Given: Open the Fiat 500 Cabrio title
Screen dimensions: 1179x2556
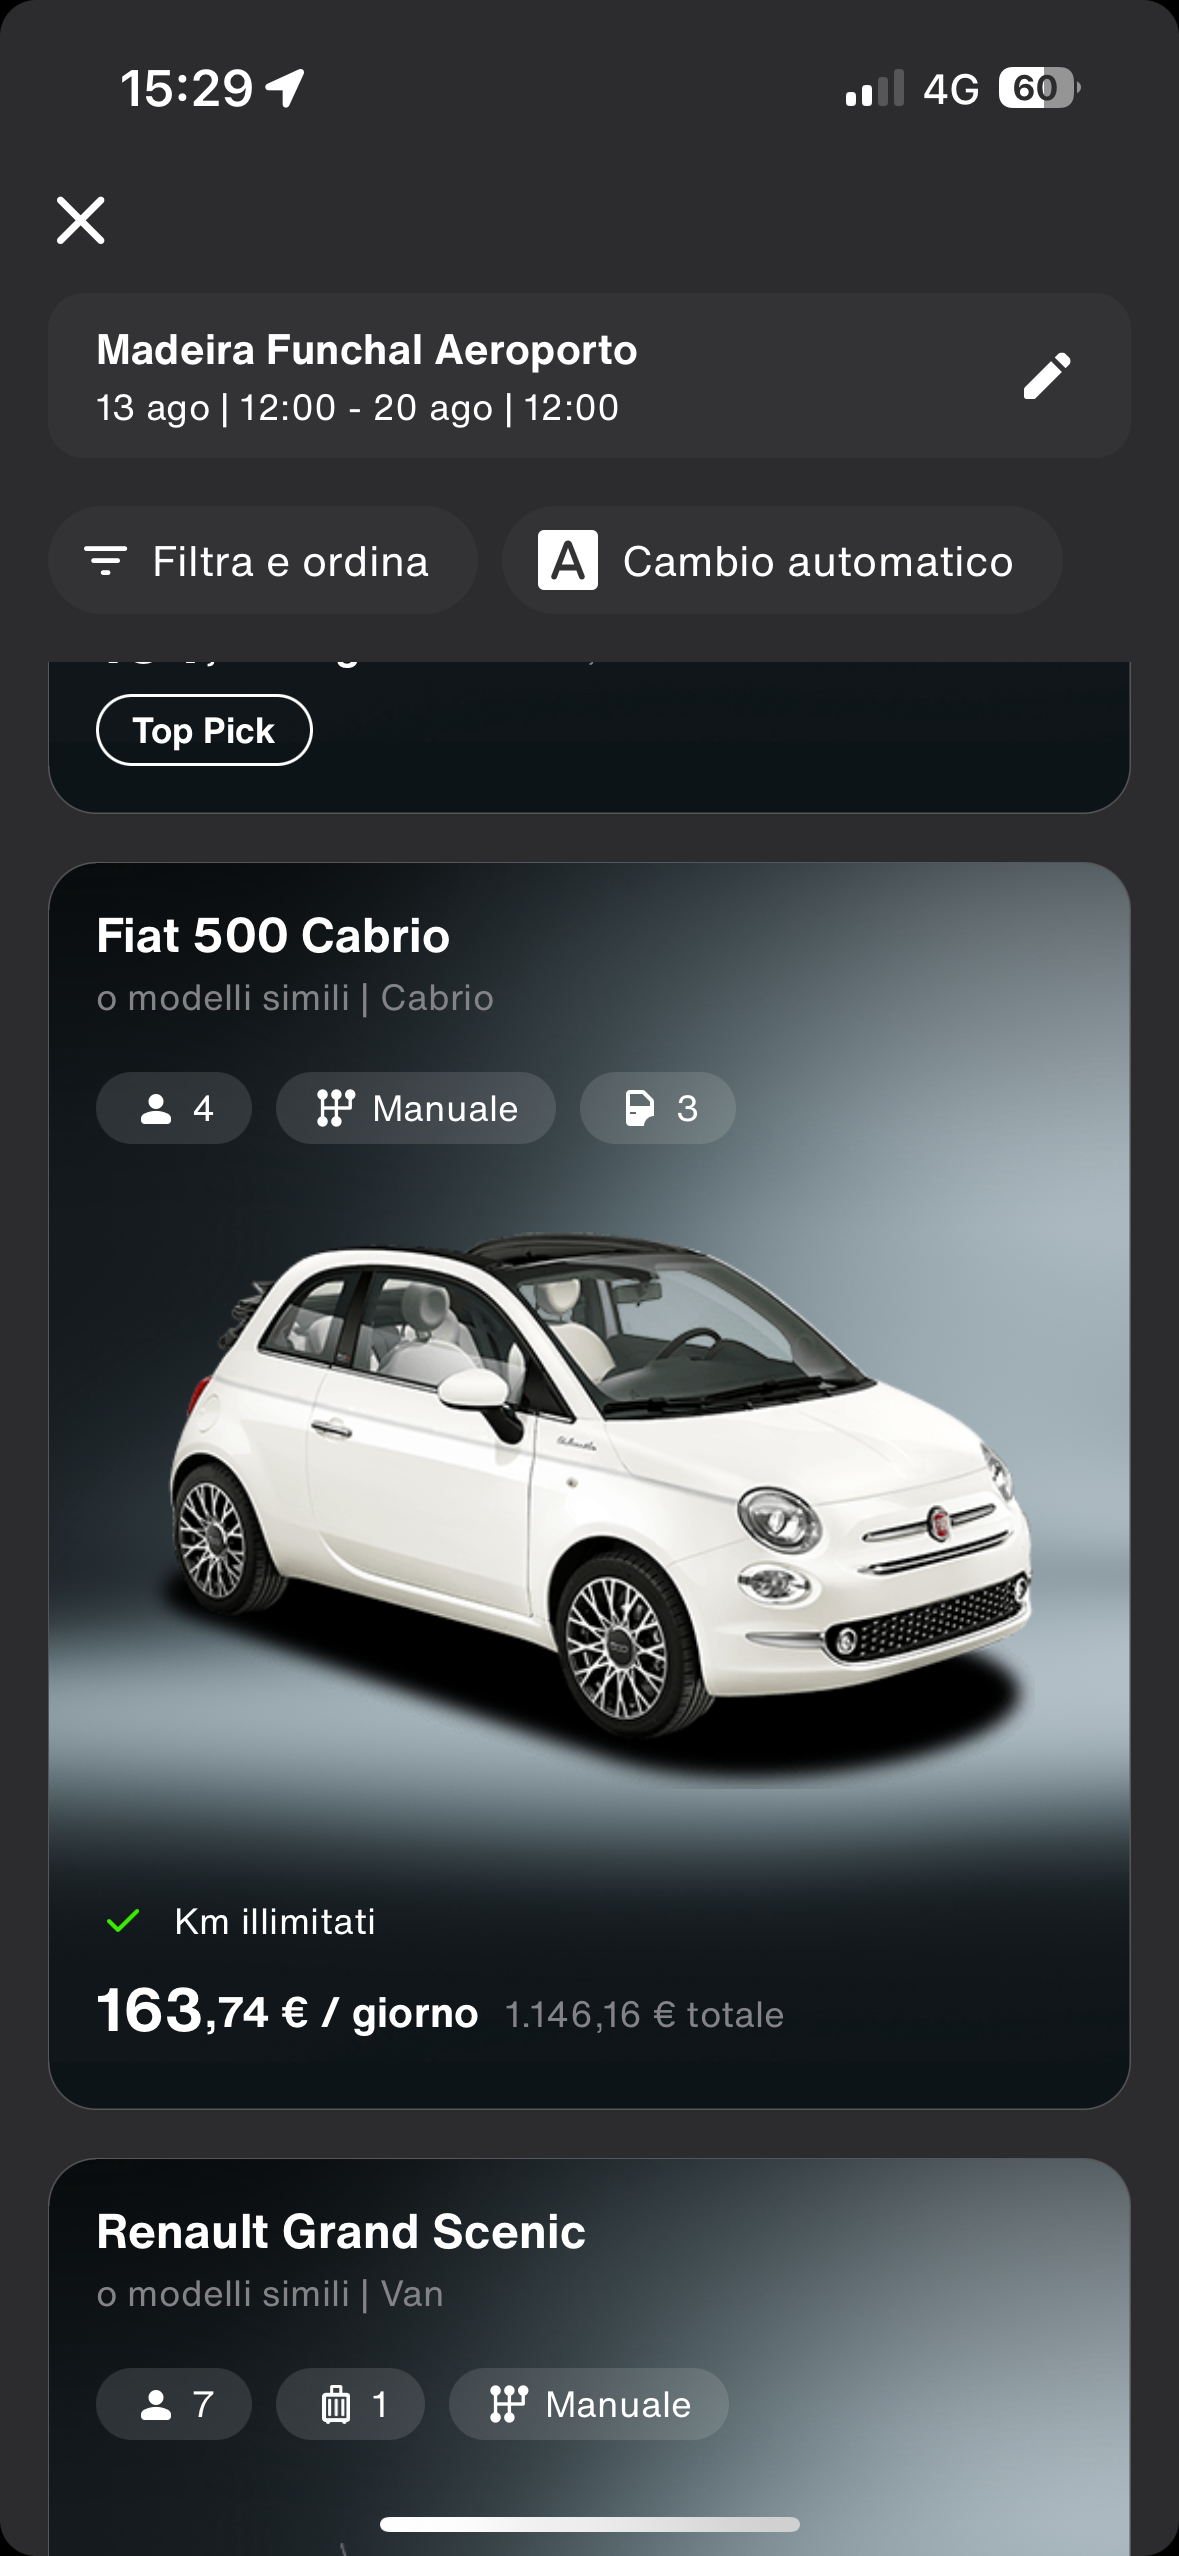Looking at the screenshot, I should pyautogui.click(x=273, y=936).
